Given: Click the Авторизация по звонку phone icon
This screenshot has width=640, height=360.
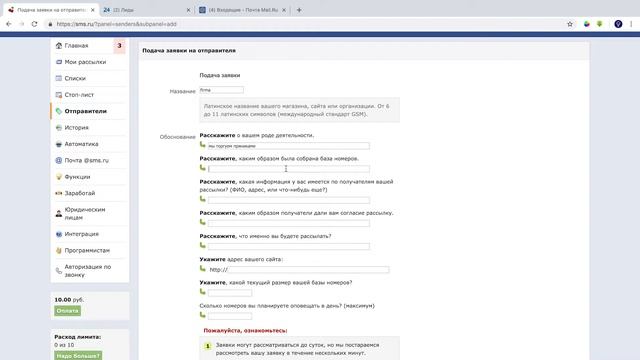Looking at the screenshot, I should 59,271.
